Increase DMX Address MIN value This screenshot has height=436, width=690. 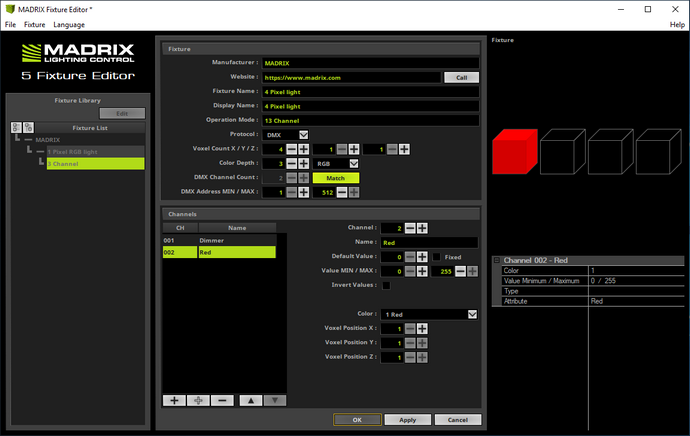304,192
